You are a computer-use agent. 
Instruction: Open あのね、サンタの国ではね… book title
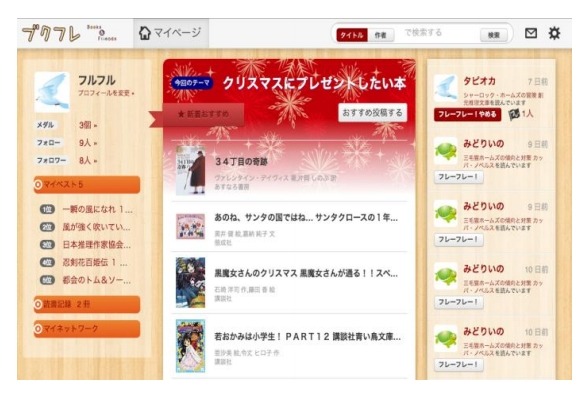[x=306, y=218]
